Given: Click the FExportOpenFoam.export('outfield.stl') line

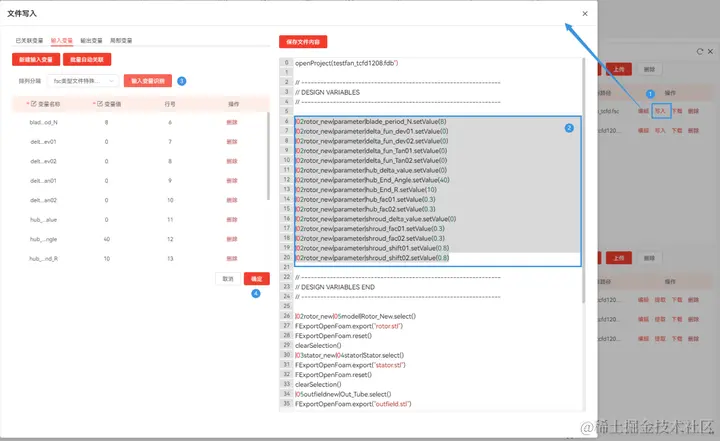Looking at the screenshot, I should click(x=353, y=404).
